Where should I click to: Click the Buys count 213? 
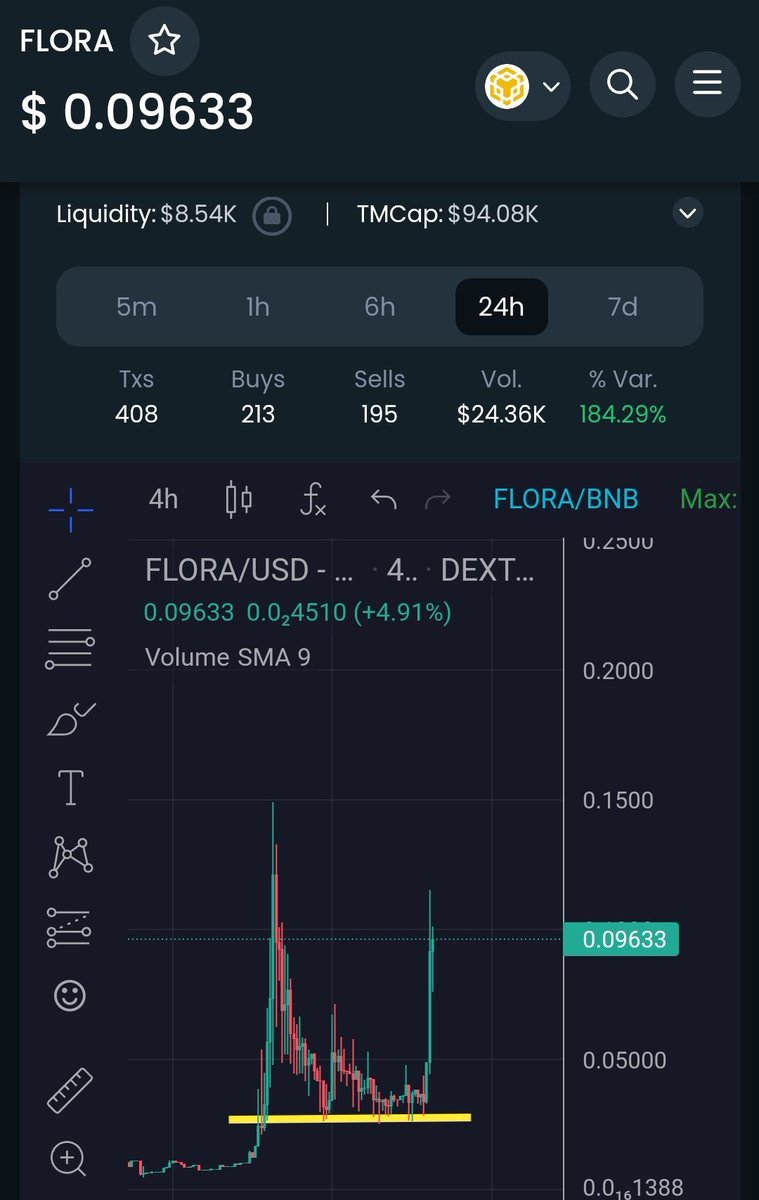click(x=258, y=414)
